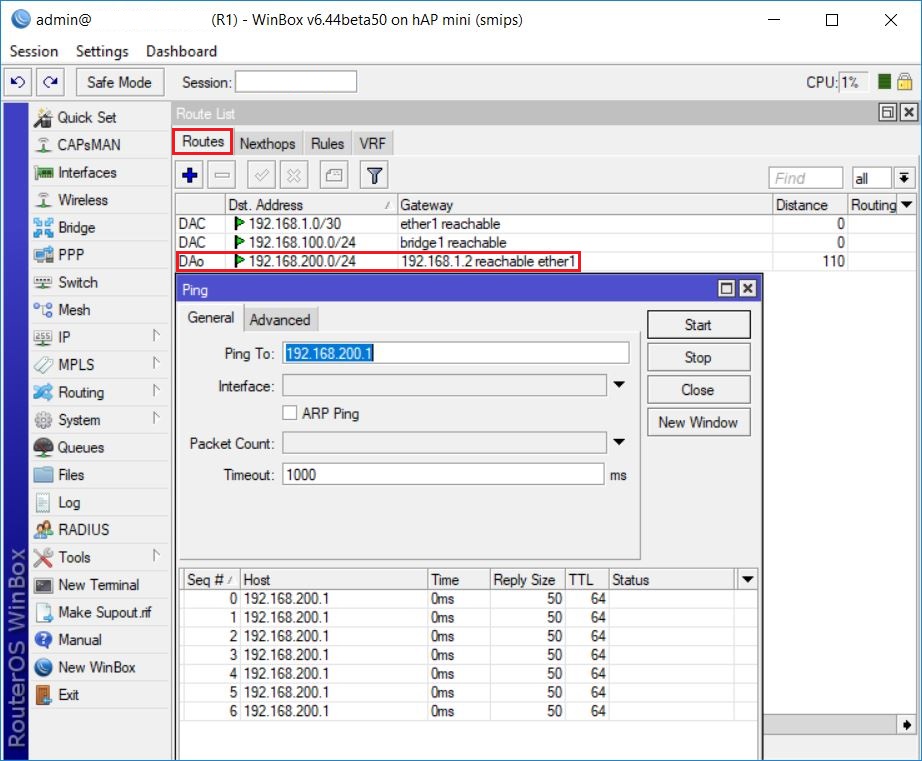Click the comment icon in Route List
The width and height of the screenshot is (922, 761).
pyautogui.click(x=334, y=175)
